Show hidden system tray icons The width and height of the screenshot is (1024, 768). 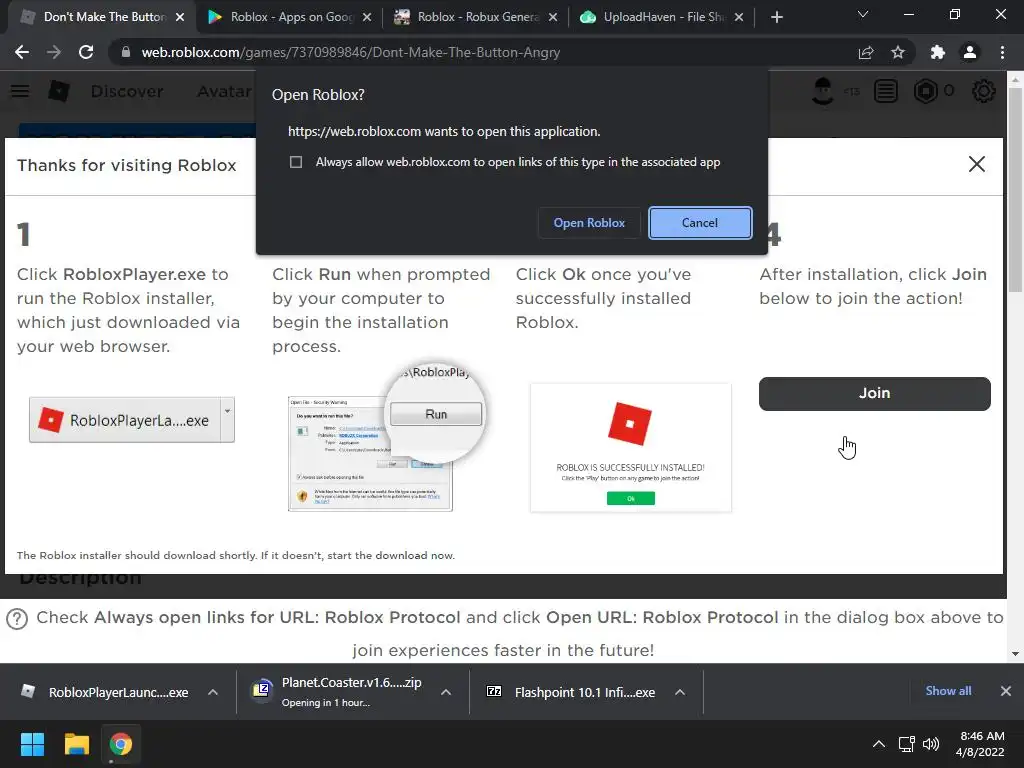(879, 744)
